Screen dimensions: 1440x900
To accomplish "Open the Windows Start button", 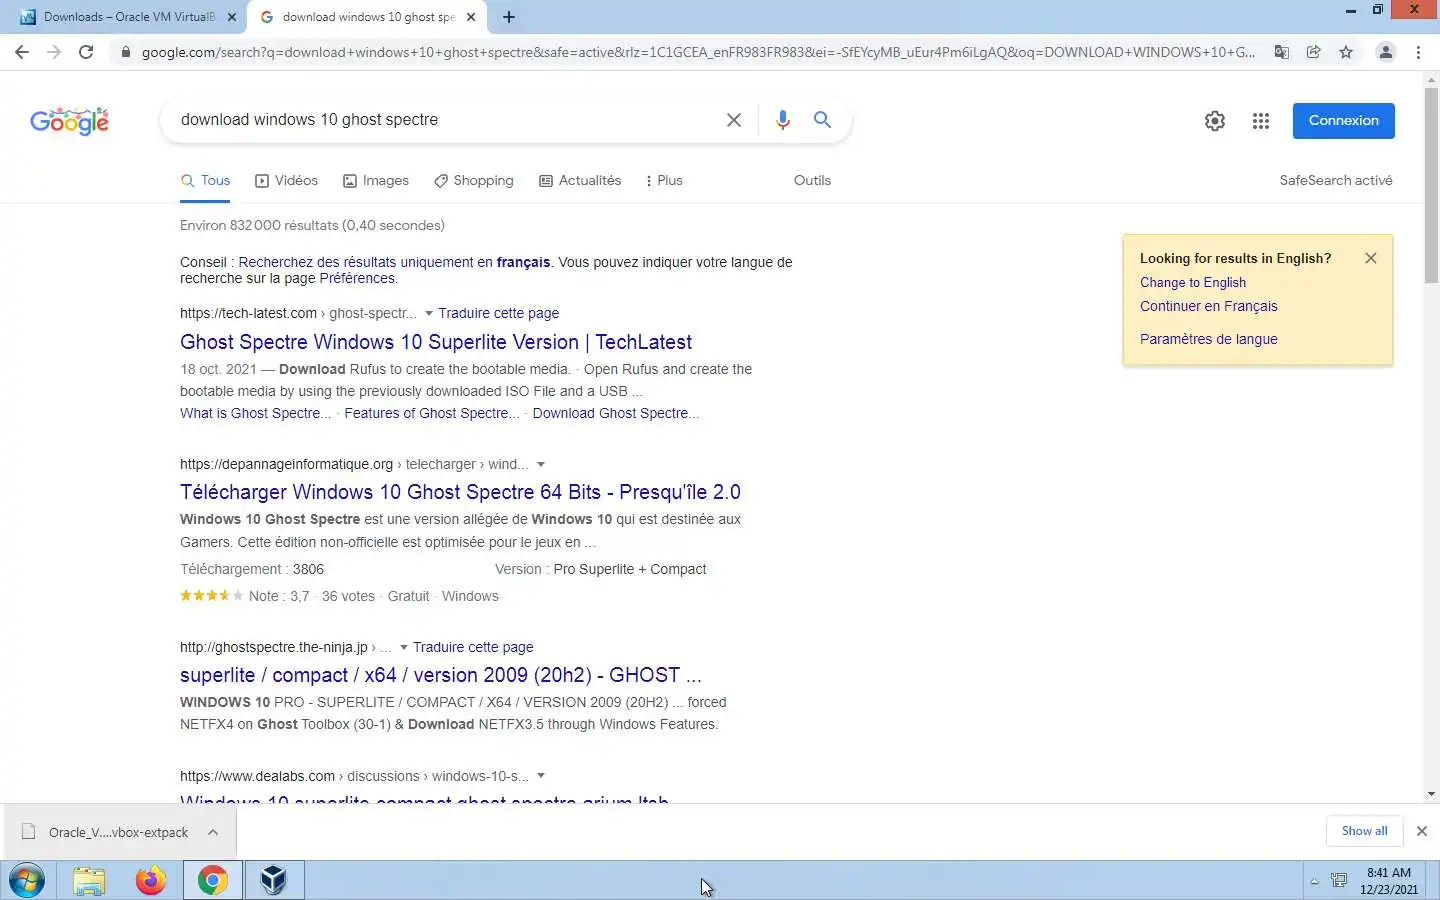I will click(x=27, y=881).
